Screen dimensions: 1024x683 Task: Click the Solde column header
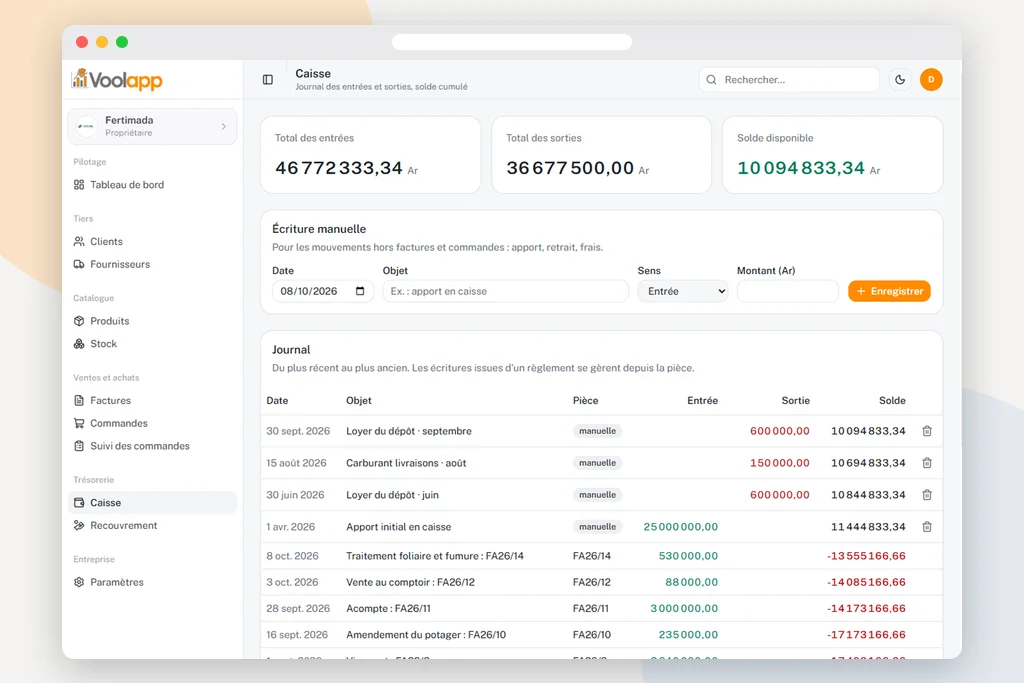(892, 401)
